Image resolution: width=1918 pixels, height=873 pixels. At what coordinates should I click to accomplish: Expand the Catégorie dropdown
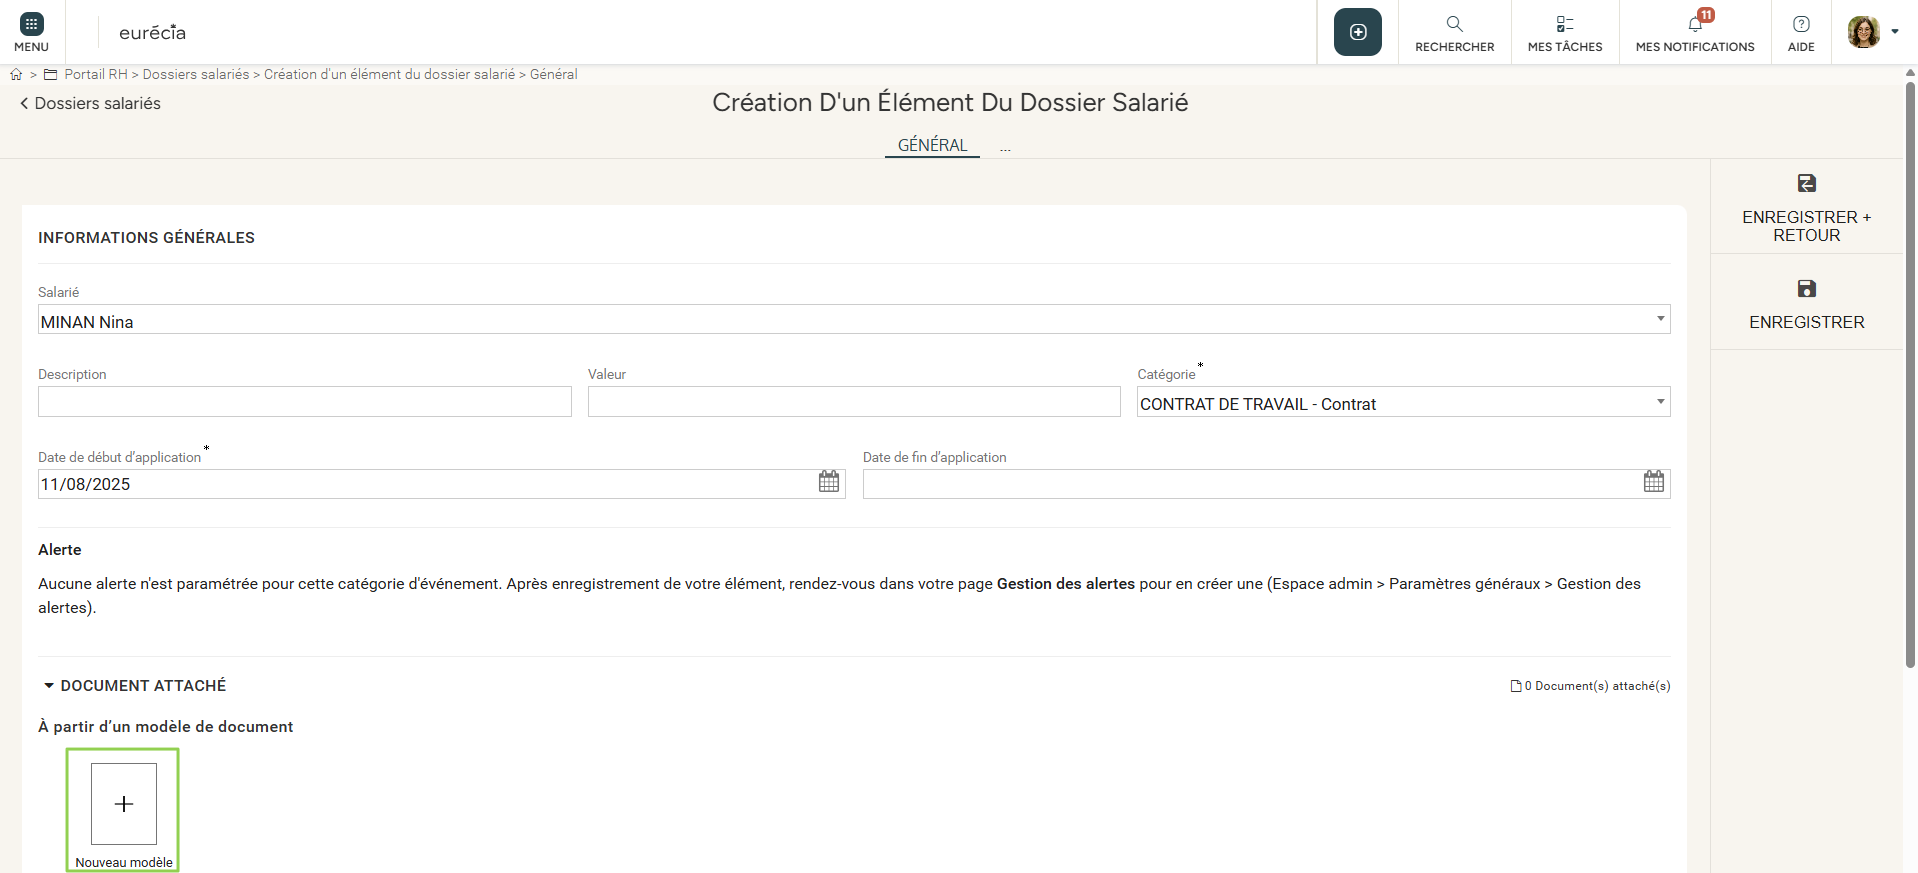coord(1660,402)
